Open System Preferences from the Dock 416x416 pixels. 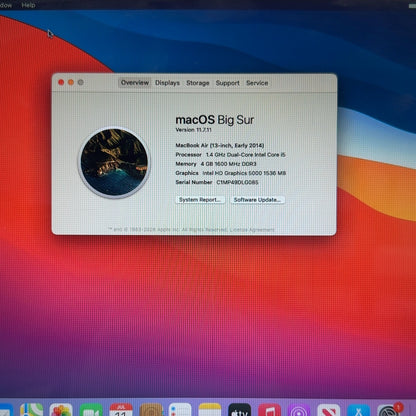coord(389,410)
